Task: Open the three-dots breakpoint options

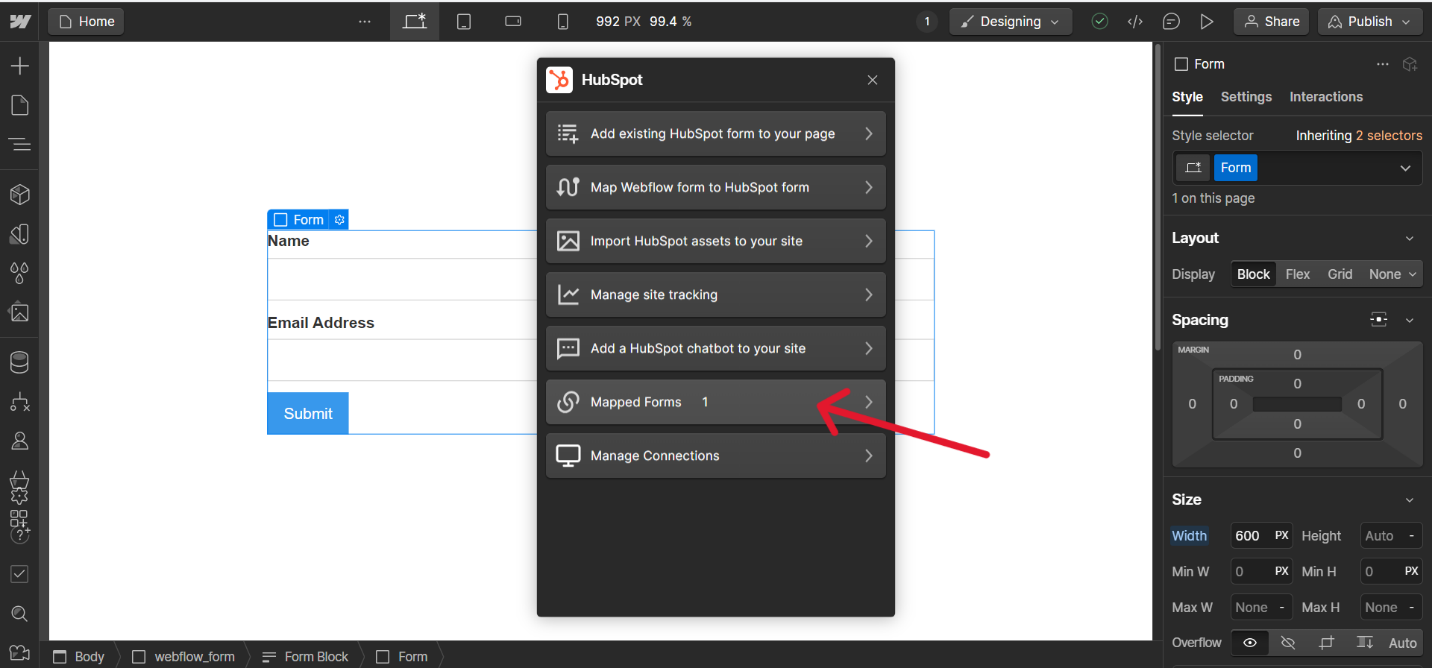Action: (x=365, y=21)
